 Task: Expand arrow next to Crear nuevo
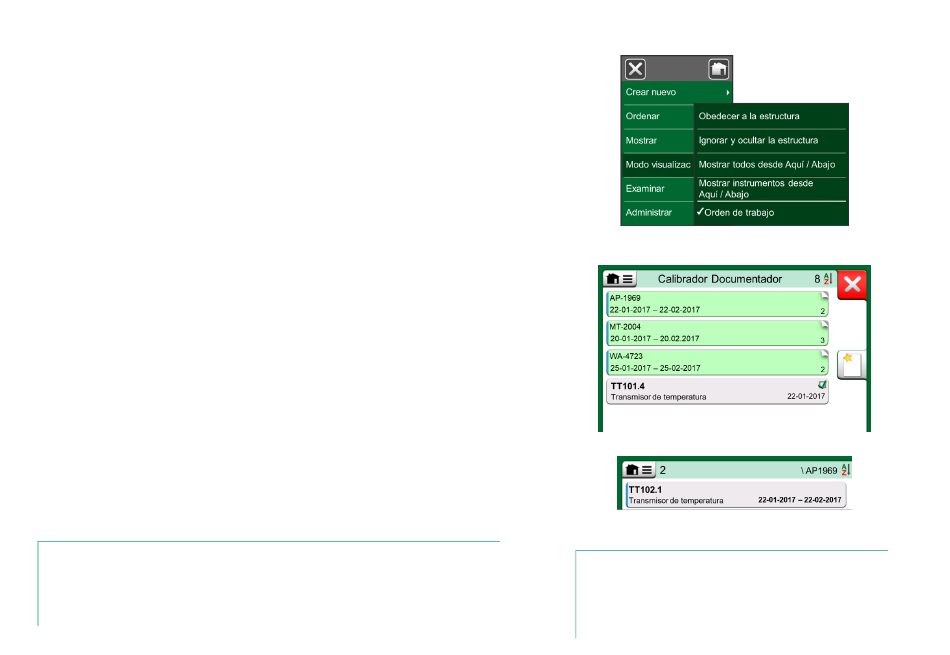[728, 93]
